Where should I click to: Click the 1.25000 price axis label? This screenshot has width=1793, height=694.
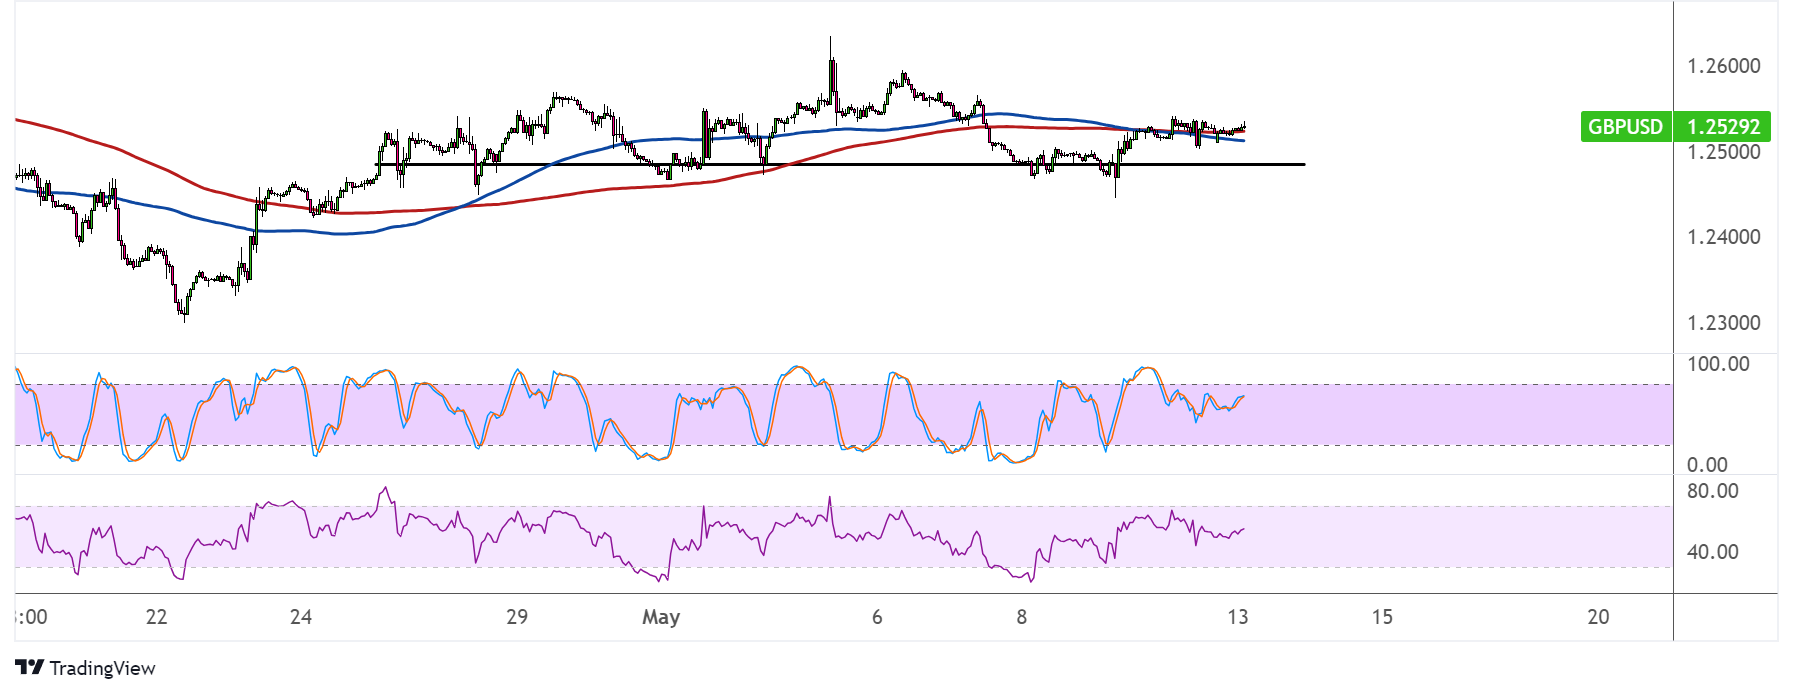1723,152
